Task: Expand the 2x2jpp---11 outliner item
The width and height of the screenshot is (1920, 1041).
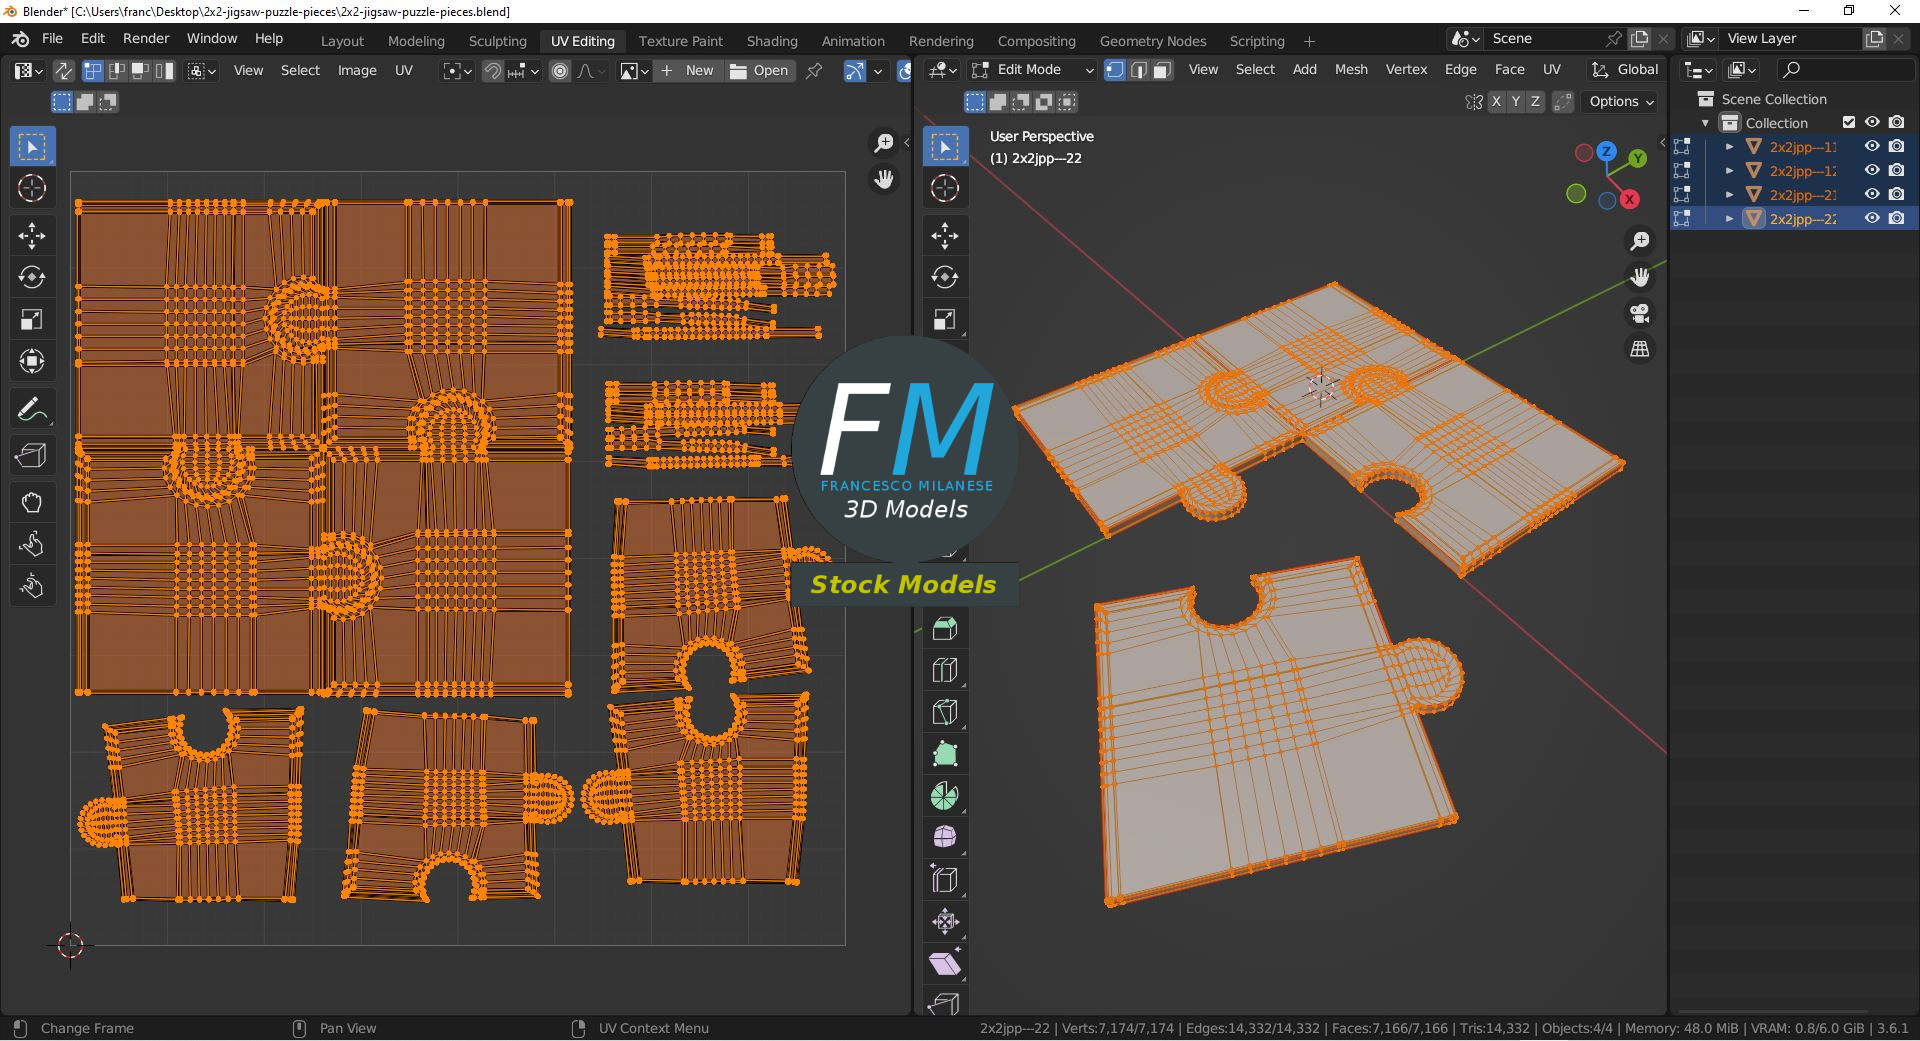Action: 1729,146
